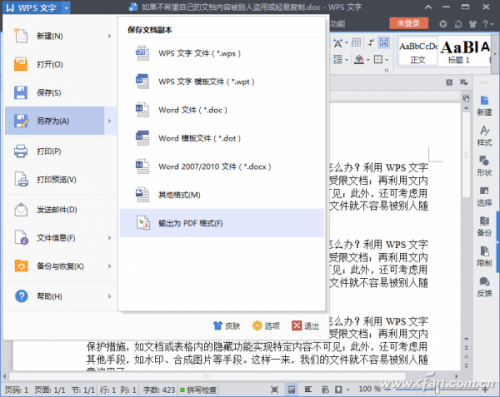Viewport: 500px width, 397px height.
Task: Open the help question mark dropdown in title bar
Action: [488, 24]
